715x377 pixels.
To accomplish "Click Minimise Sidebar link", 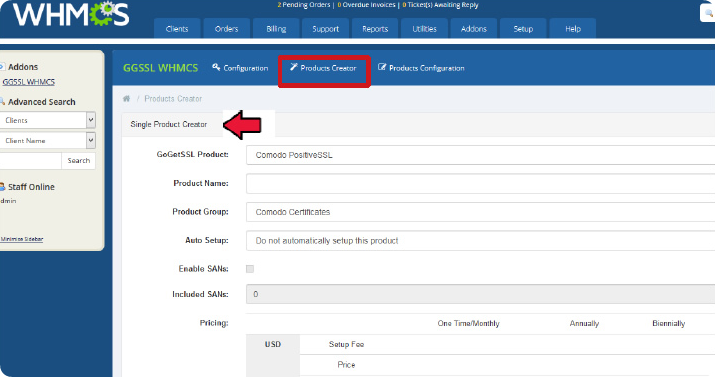I will [x=21, y=239].
